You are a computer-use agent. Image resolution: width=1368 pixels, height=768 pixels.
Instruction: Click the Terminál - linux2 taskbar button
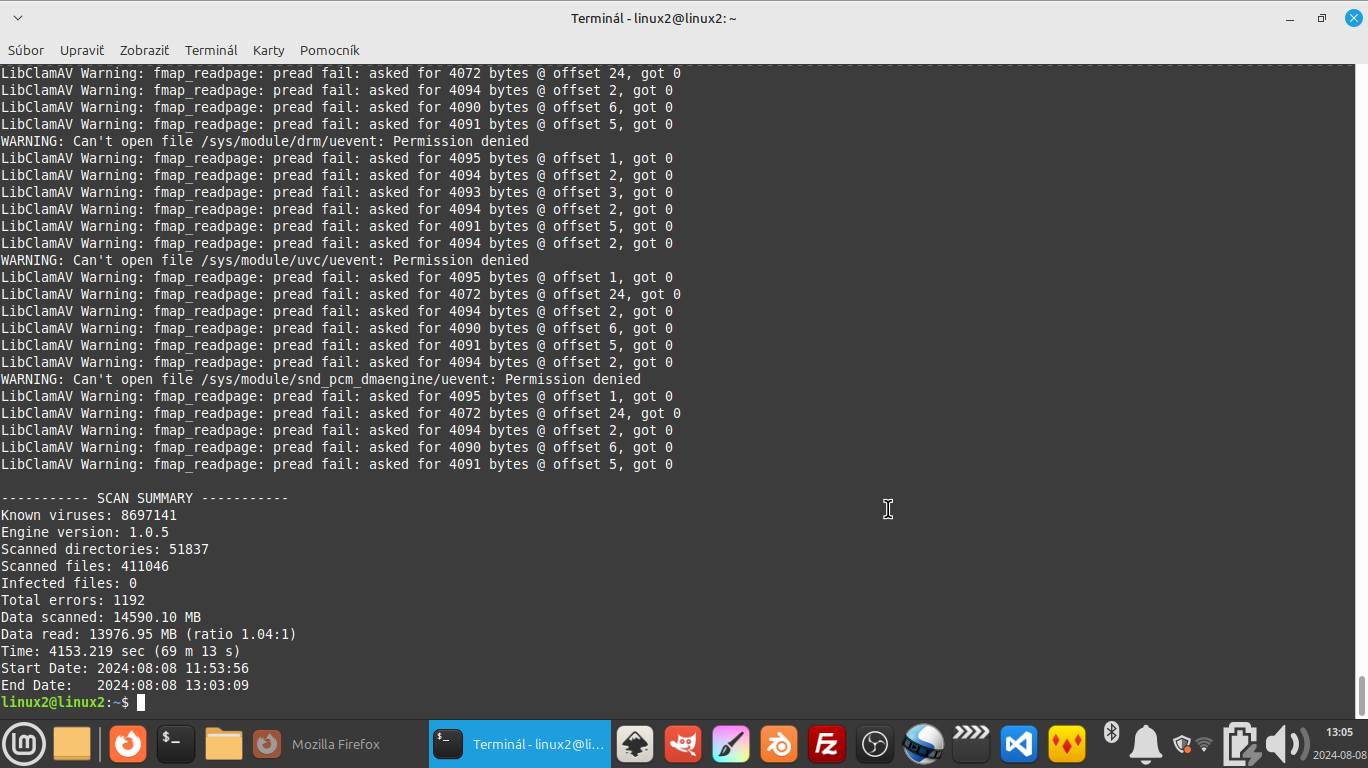[x=518, y=744]
